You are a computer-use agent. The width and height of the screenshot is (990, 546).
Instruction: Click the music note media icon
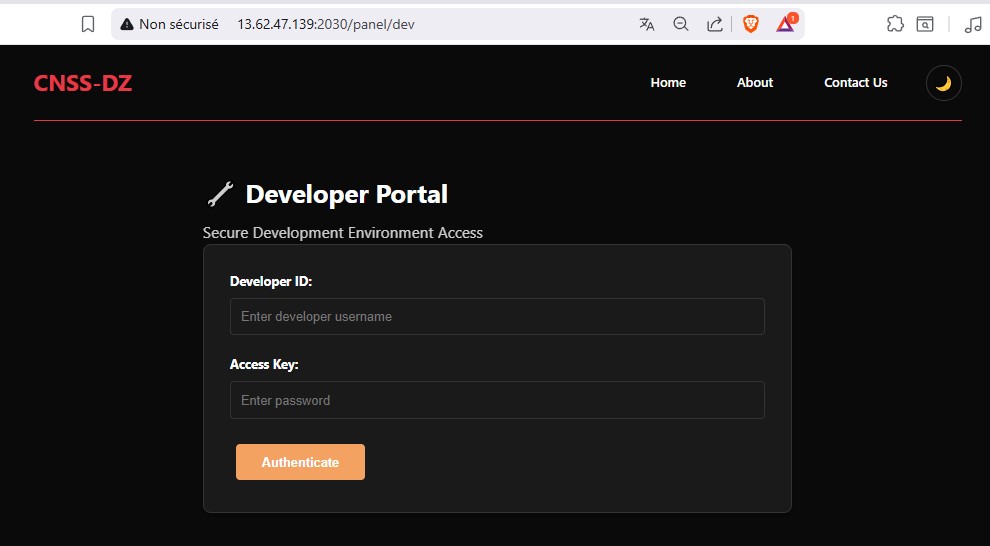(x=973, y=24)
